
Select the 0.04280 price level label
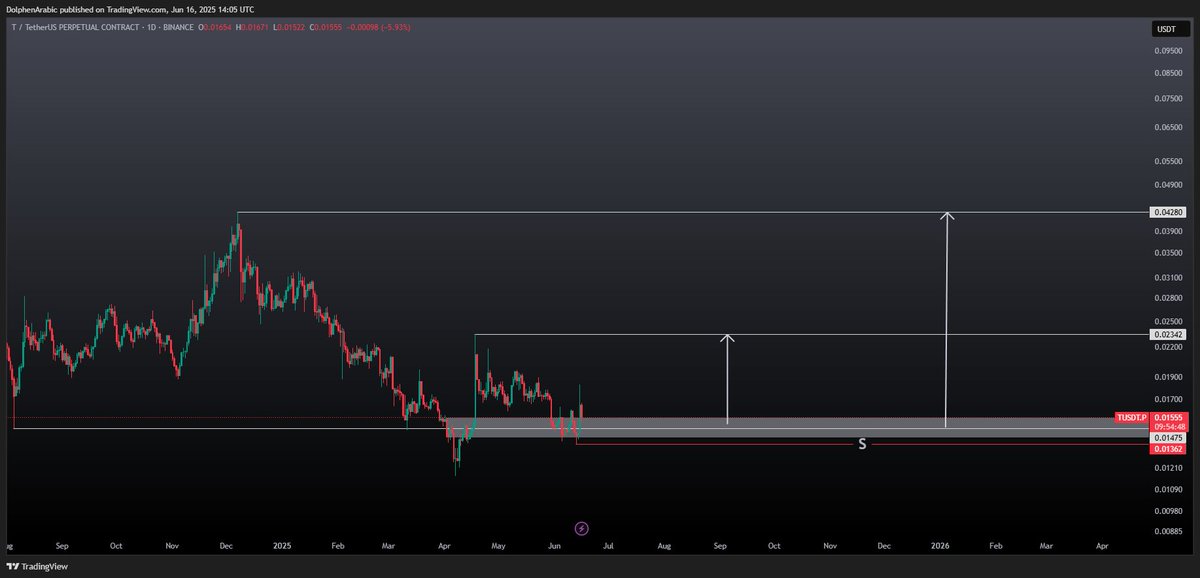tap(1170, 212)
